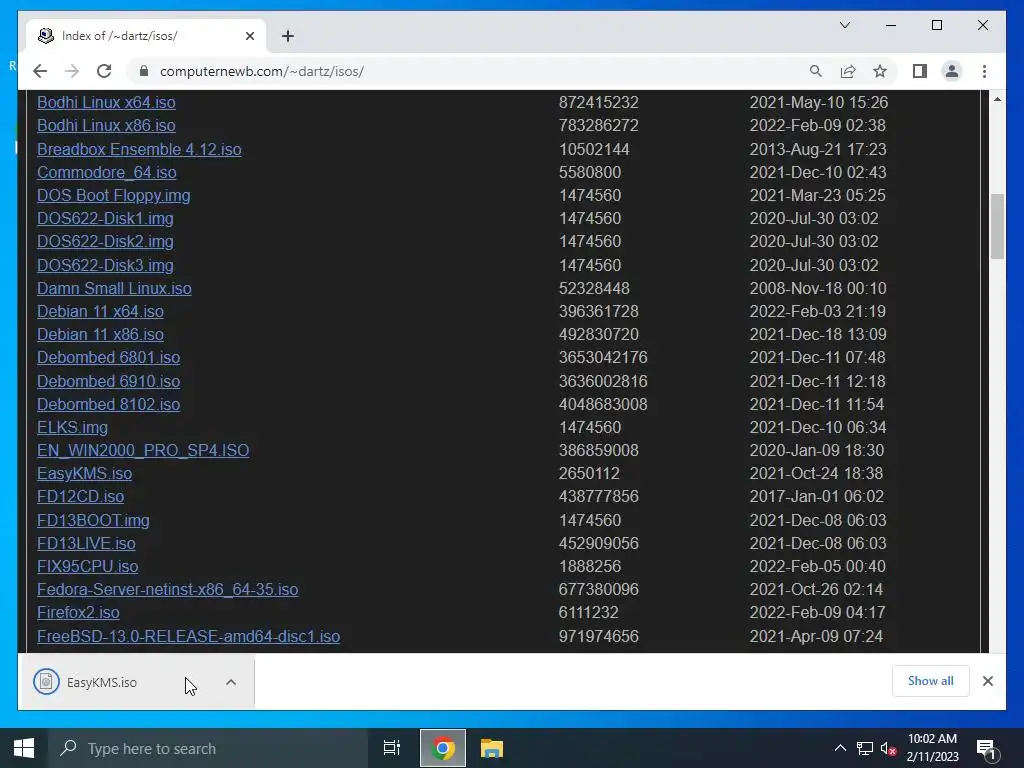Open Task View on the taskbar
This screenshot has height=768, width=1024.
pos(392,748)
